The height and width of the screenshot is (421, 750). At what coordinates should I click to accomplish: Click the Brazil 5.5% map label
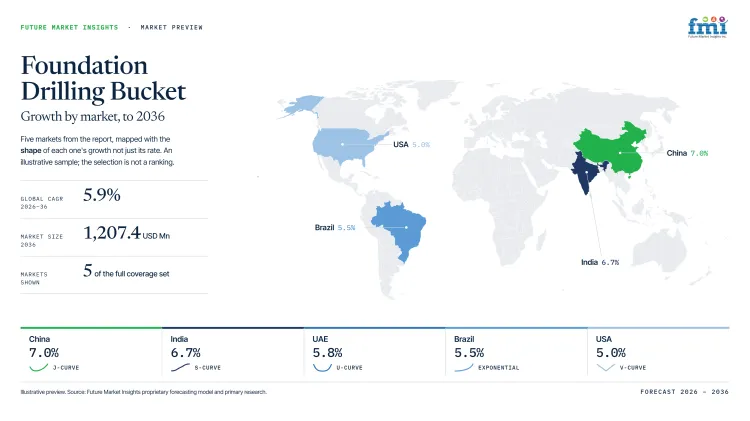335,228
